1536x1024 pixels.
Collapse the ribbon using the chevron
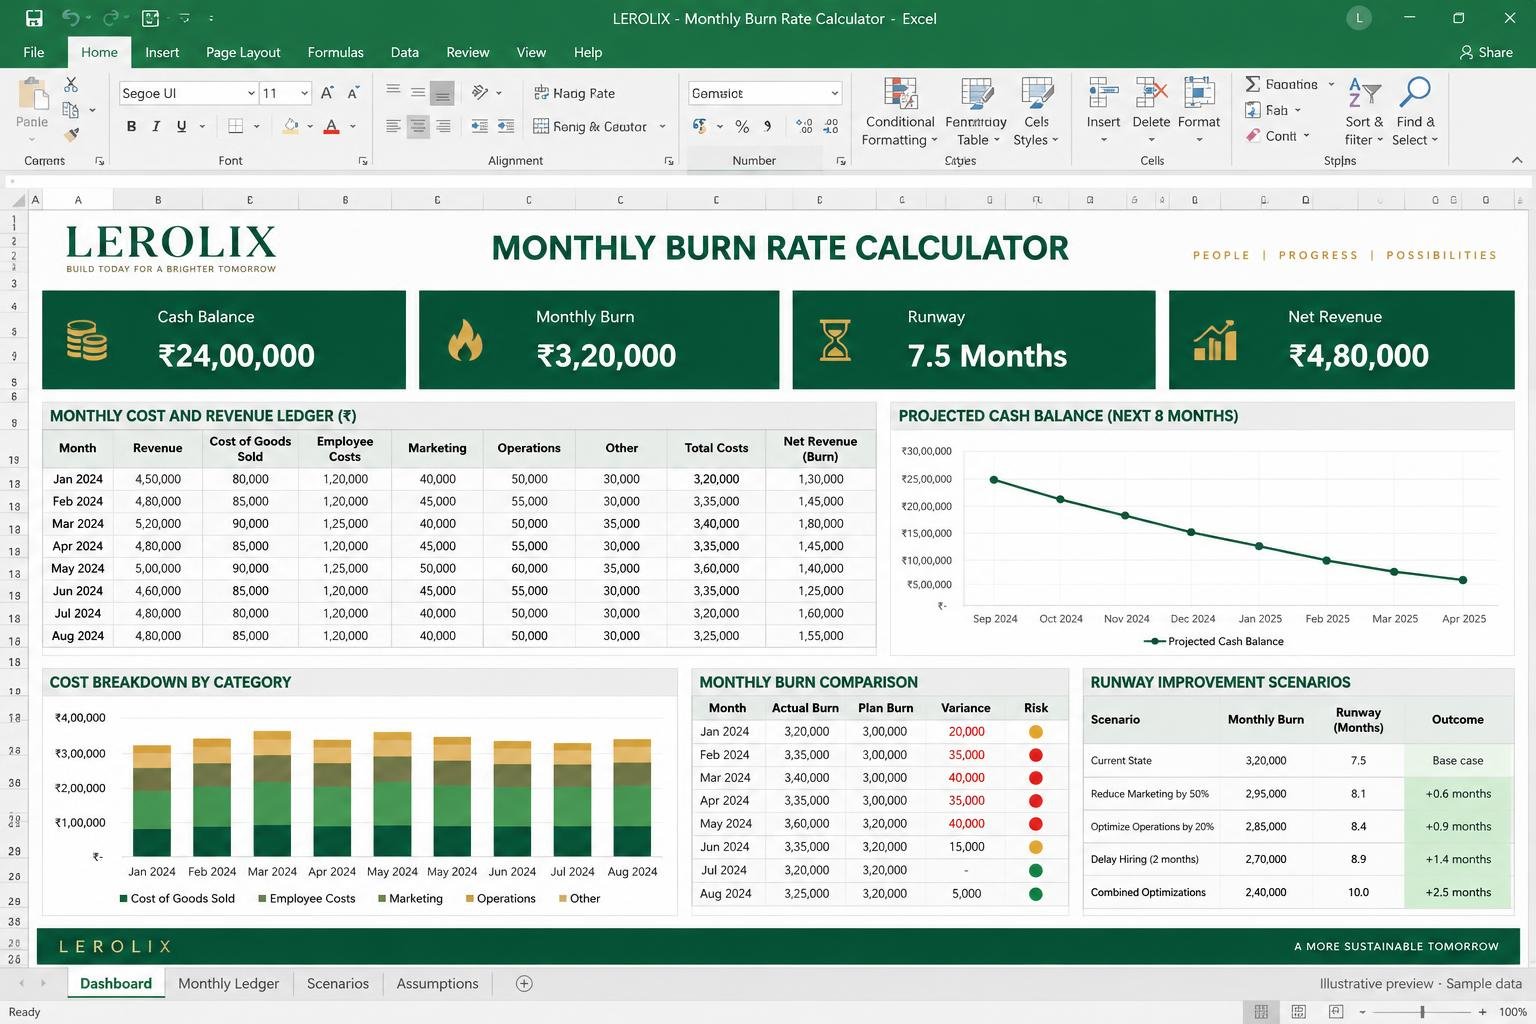tap(1517, 160)
